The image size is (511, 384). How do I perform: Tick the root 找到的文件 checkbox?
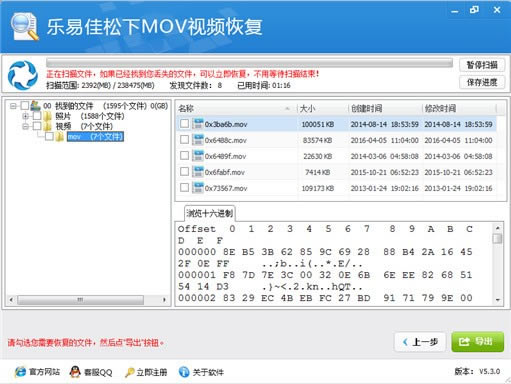[25, 106]
